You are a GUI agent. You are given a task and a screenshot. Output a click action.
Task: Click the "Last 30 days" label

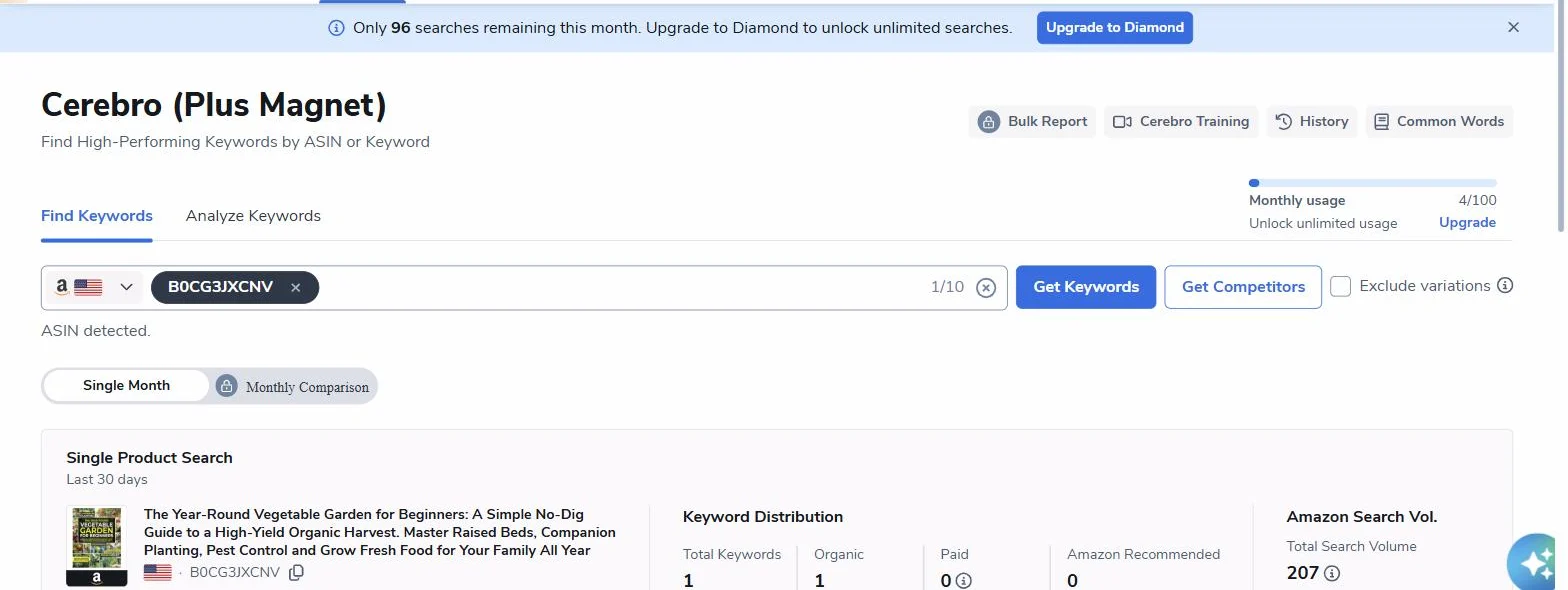(107, 480)
